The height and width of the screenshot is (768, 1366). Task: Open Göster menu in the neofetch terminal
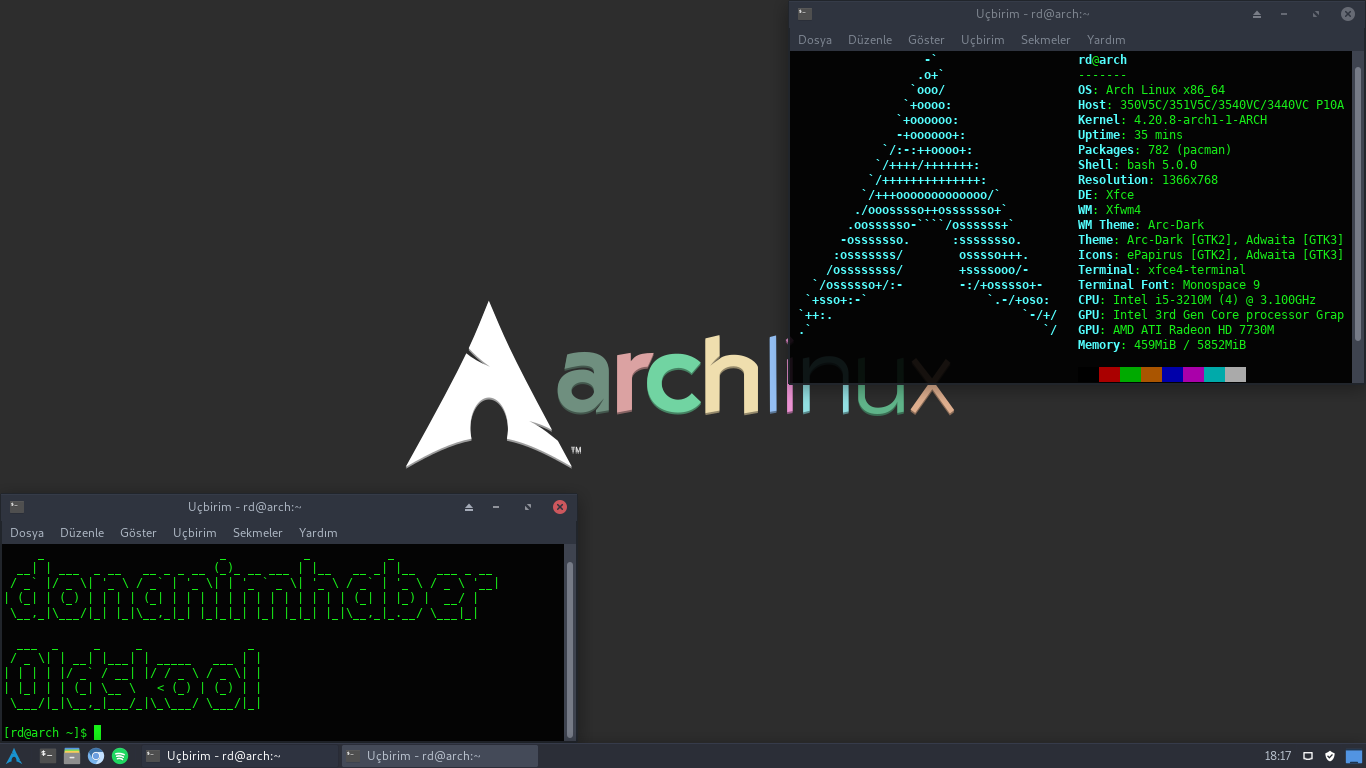(x=926, y=40)
